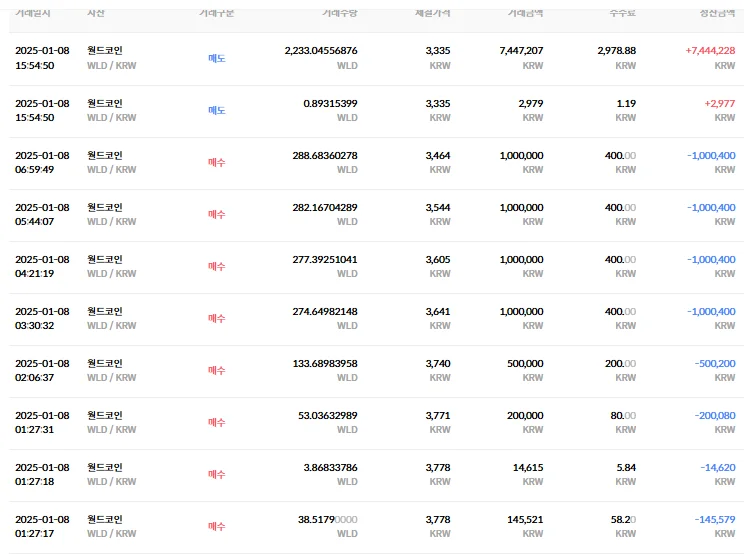Viewport: 744px width, 554px height.
Task: Click the +2,977 KRW settlement amount
Action: [x=719, y=103]
